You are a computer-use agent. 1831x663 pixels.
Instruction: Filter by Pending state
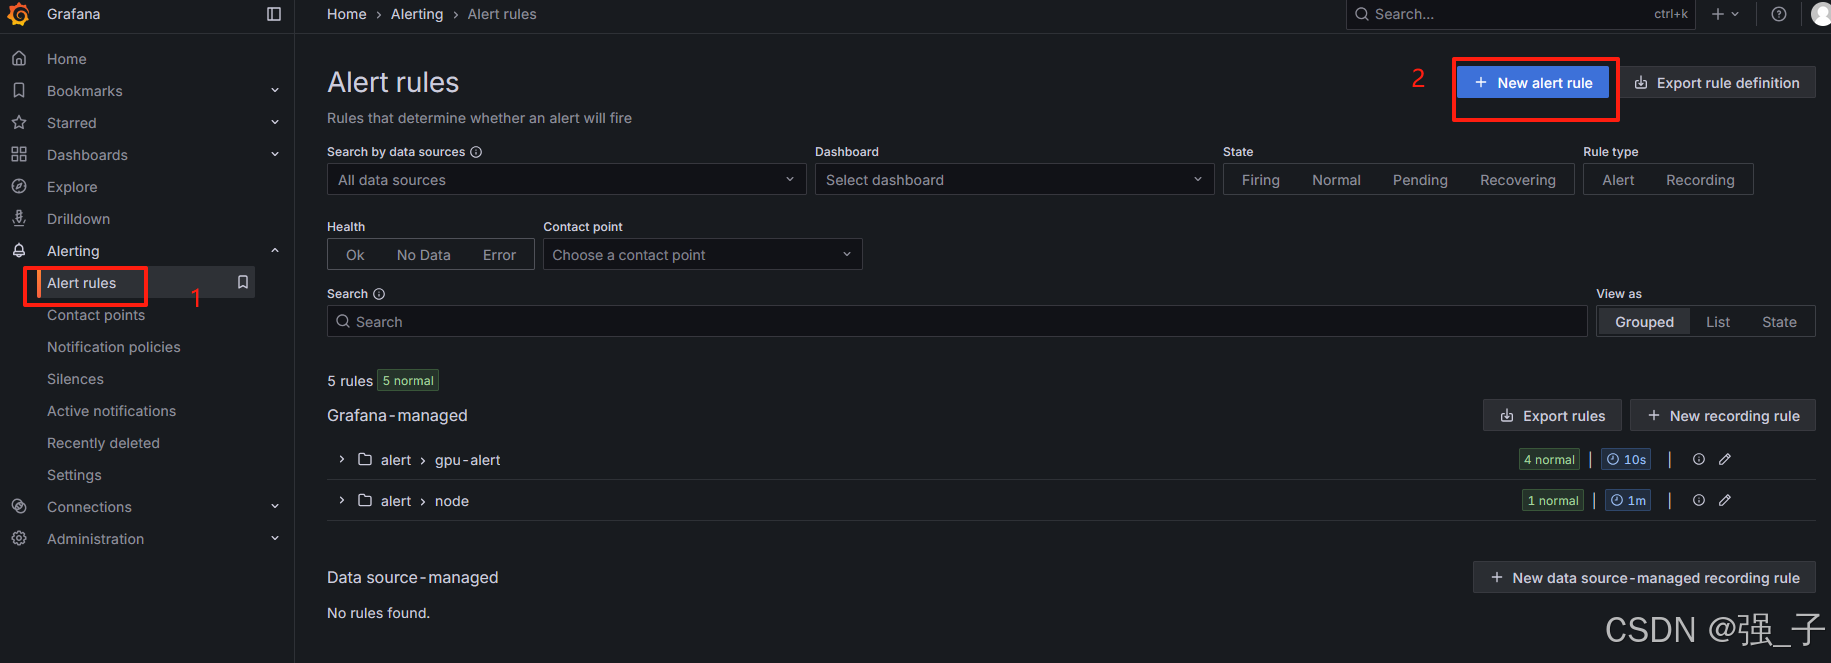pos(1420,180)
